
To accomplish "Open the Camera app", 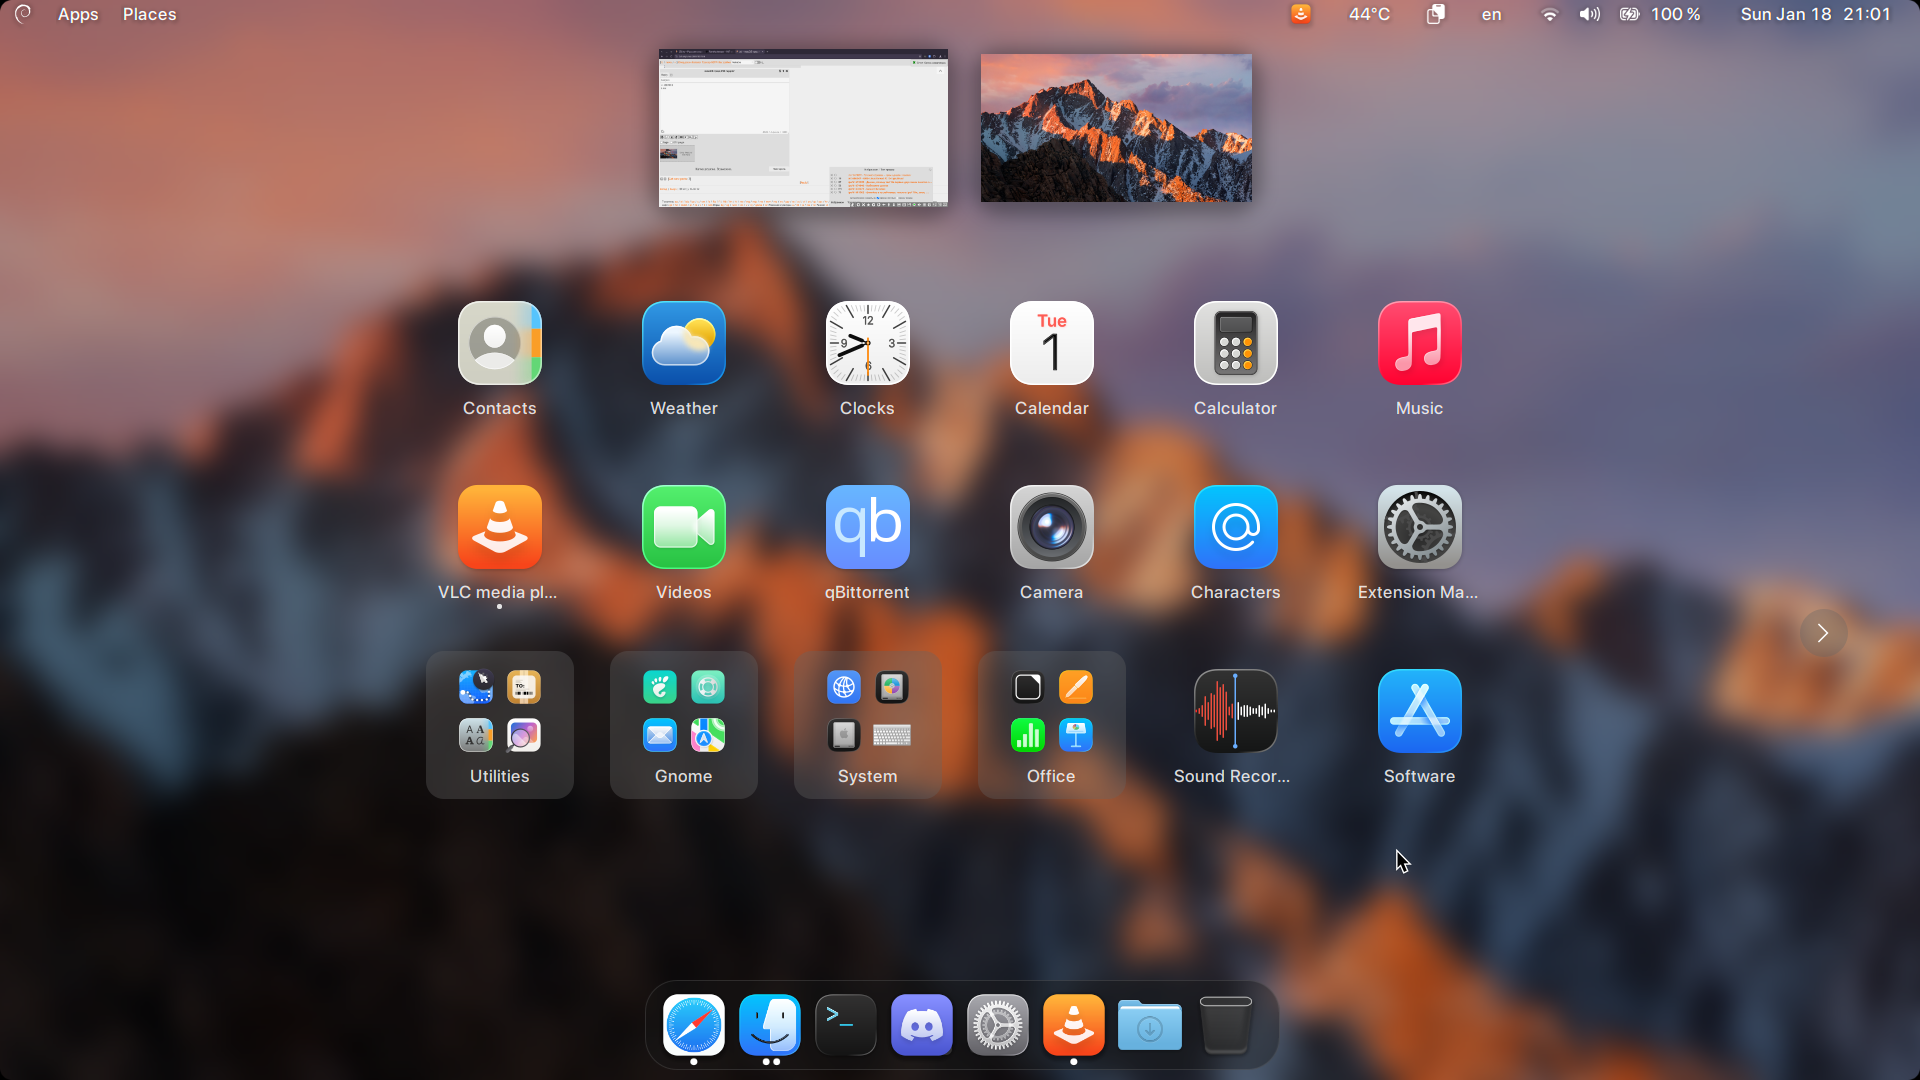I will (x=1051, y=528).
